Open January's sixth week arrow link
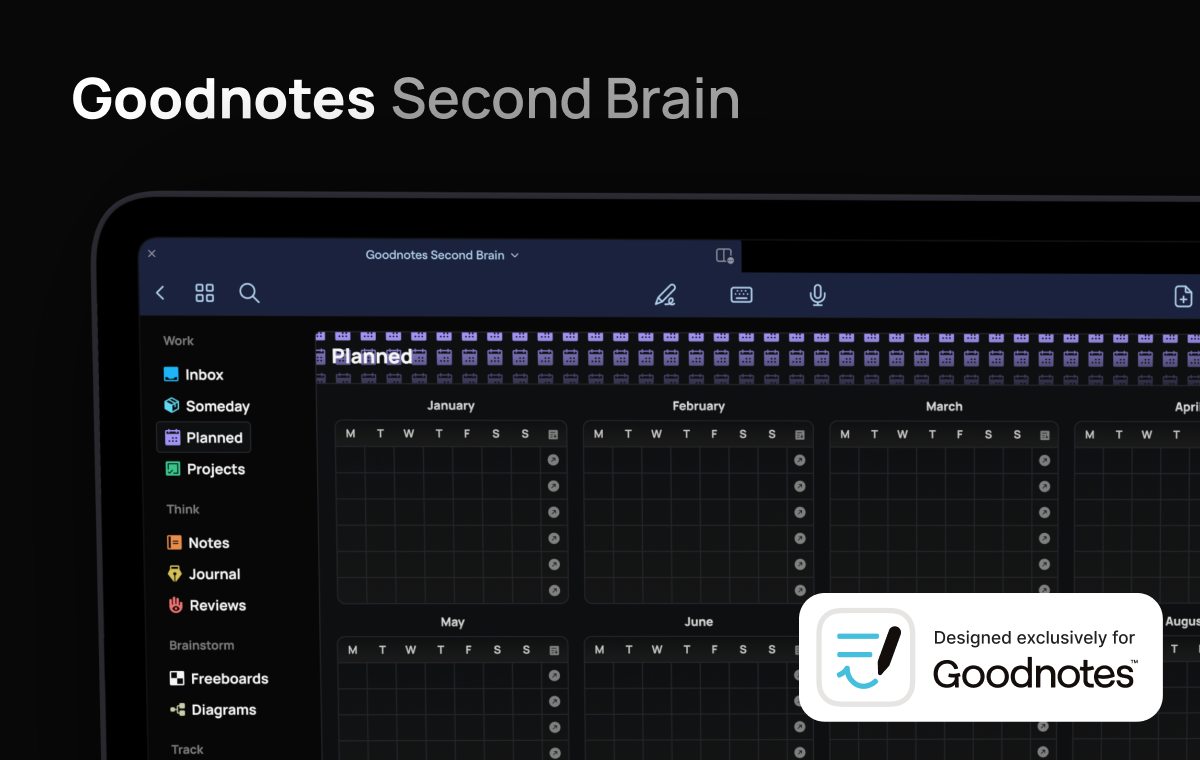Image resolution: width=1200 pixels, height=760 pixels. pos(554,591)
